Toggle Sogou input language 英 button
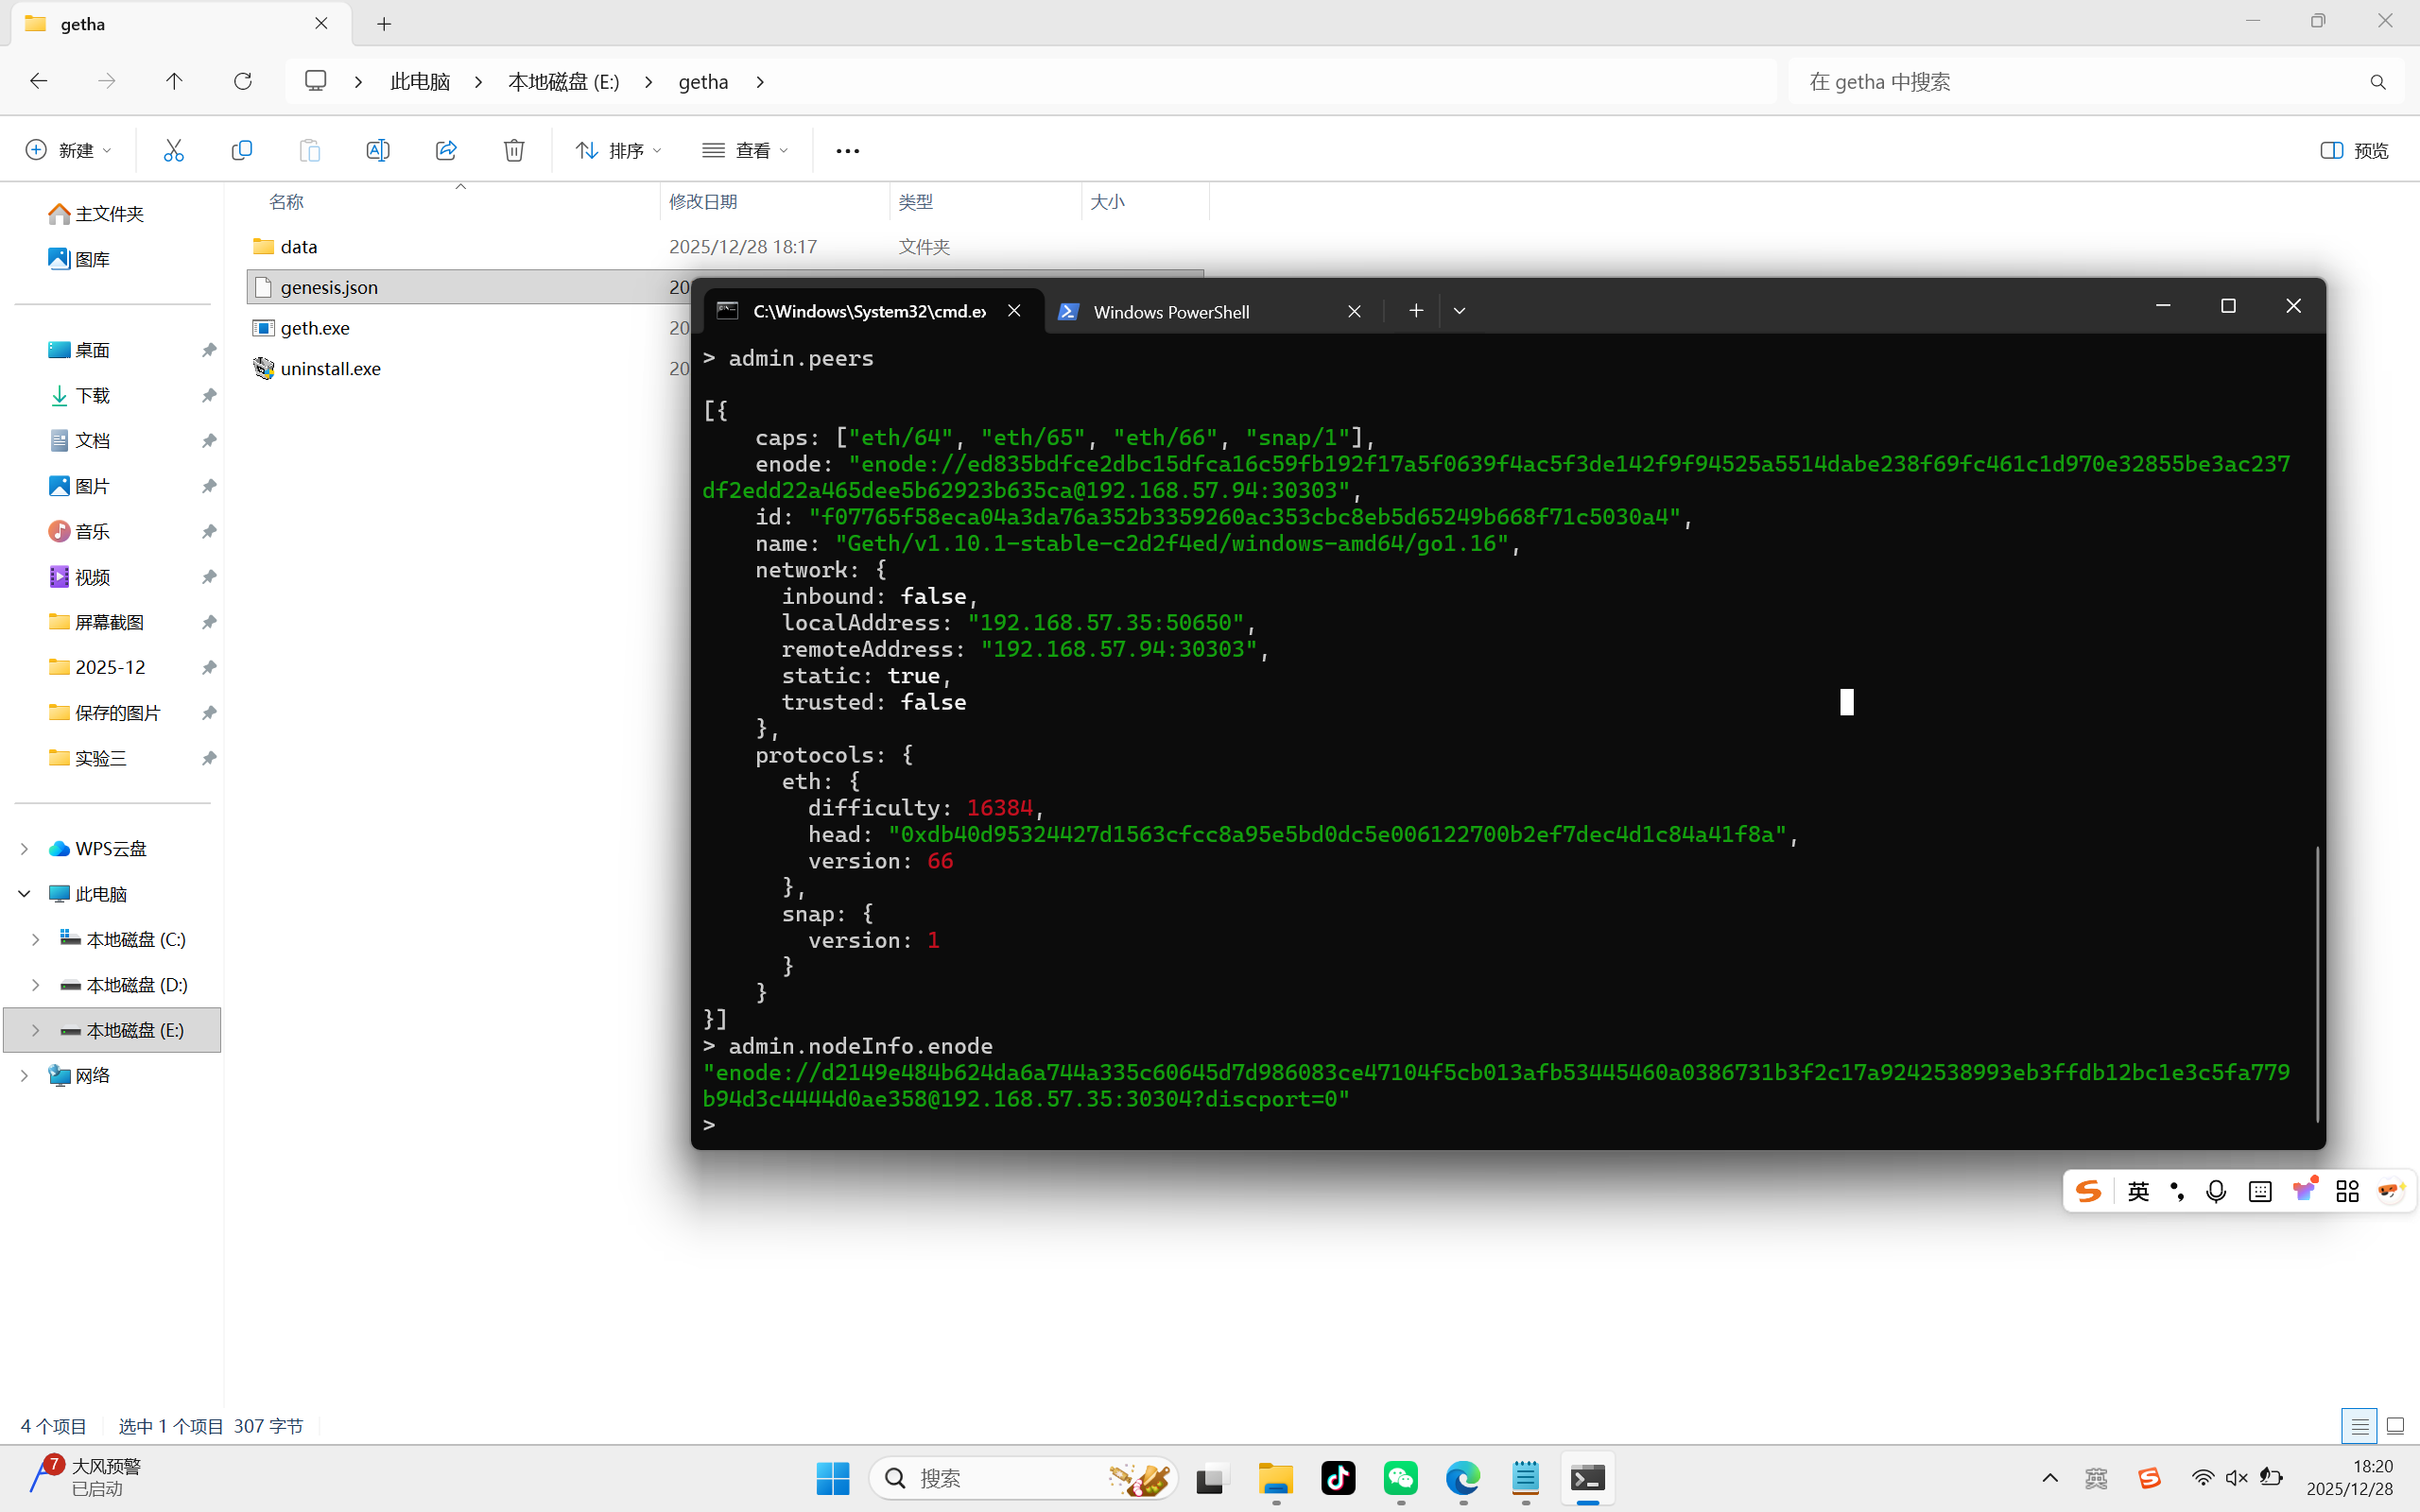Screen dimensions: 2420x1512 (2138, 1191)
